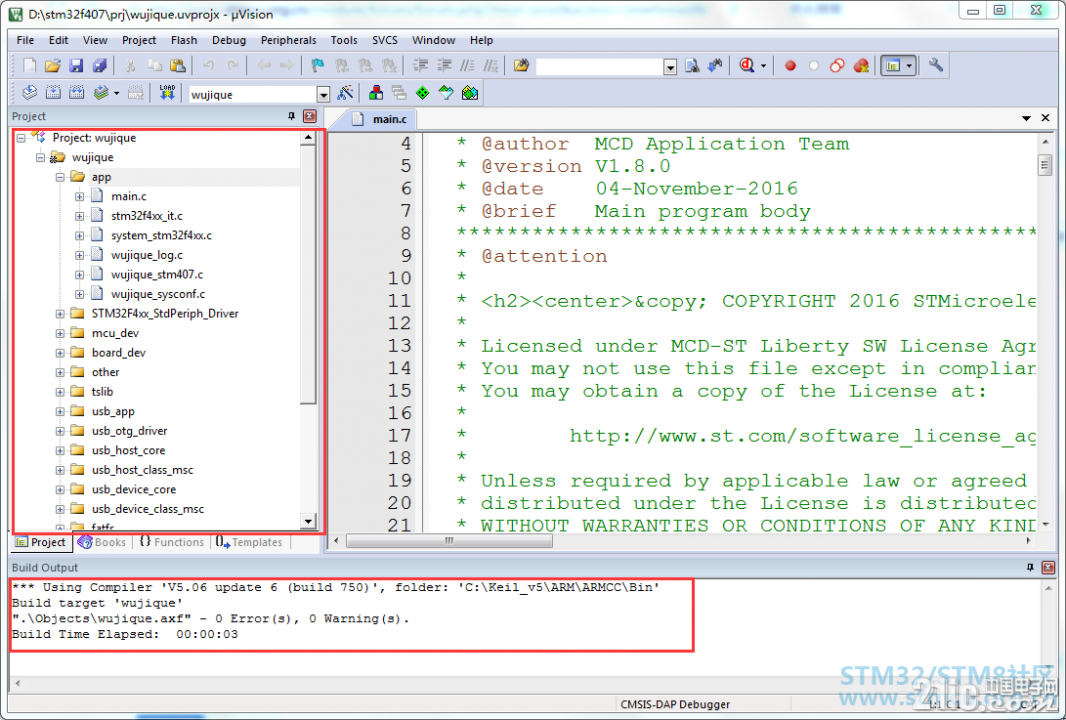Close the main.c editor tab with X

(1046, 118)
